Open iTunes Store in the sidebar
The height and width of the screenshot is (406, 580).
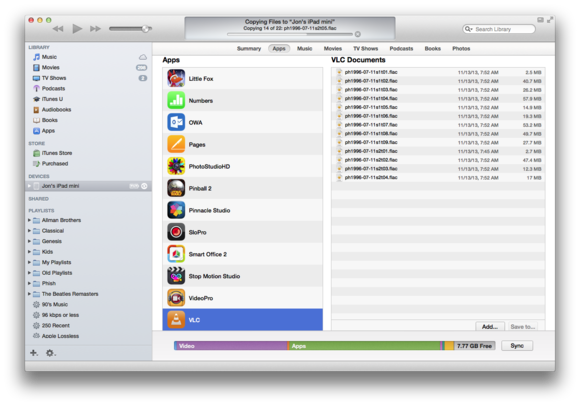(x=57, y=153)
